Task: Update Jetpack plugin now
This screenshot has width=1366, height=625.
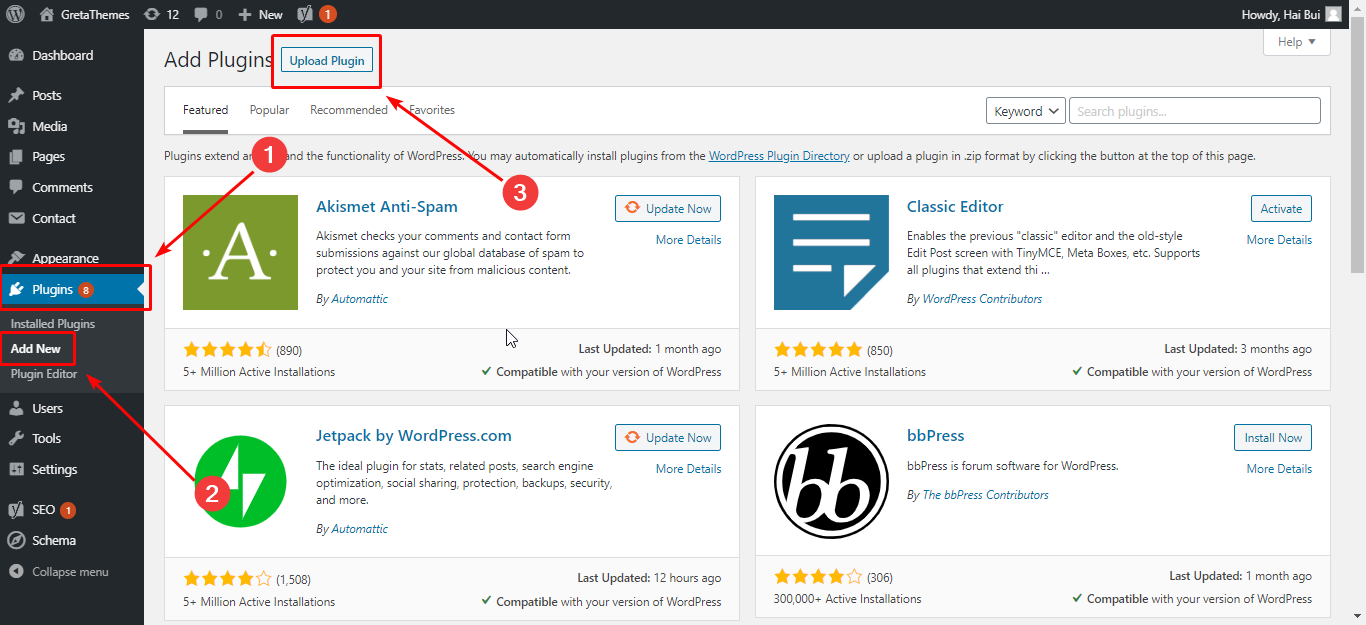Action: point(668,437)
